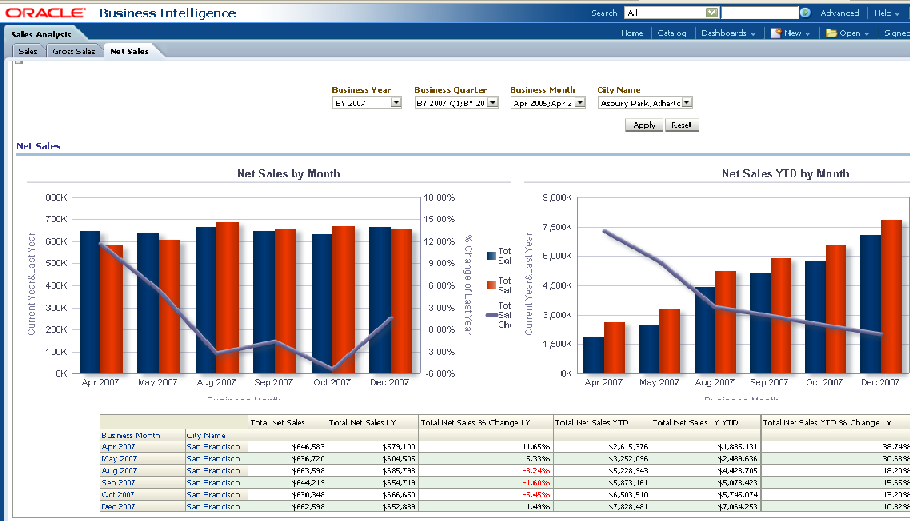Click the Reset button
The height and width of the screenshot is (521, 910).
pos(681,125)
